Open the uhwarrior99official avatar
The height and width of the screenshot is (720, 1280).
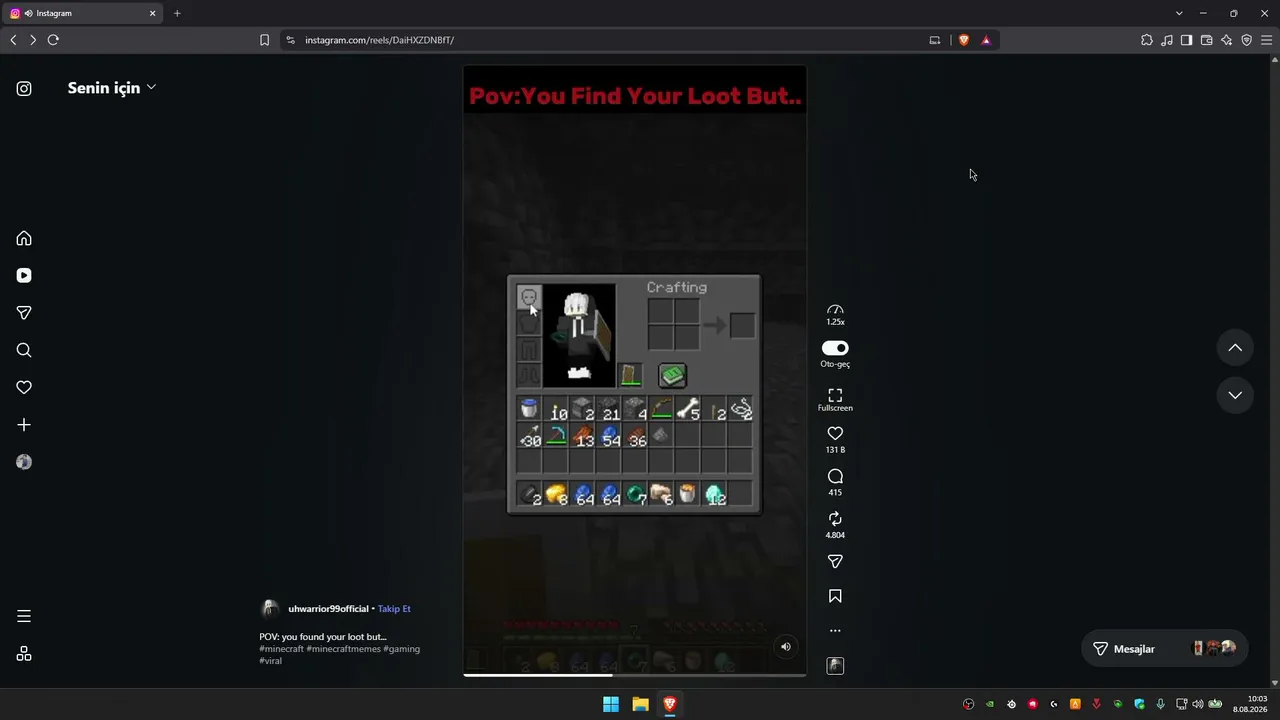269,609
